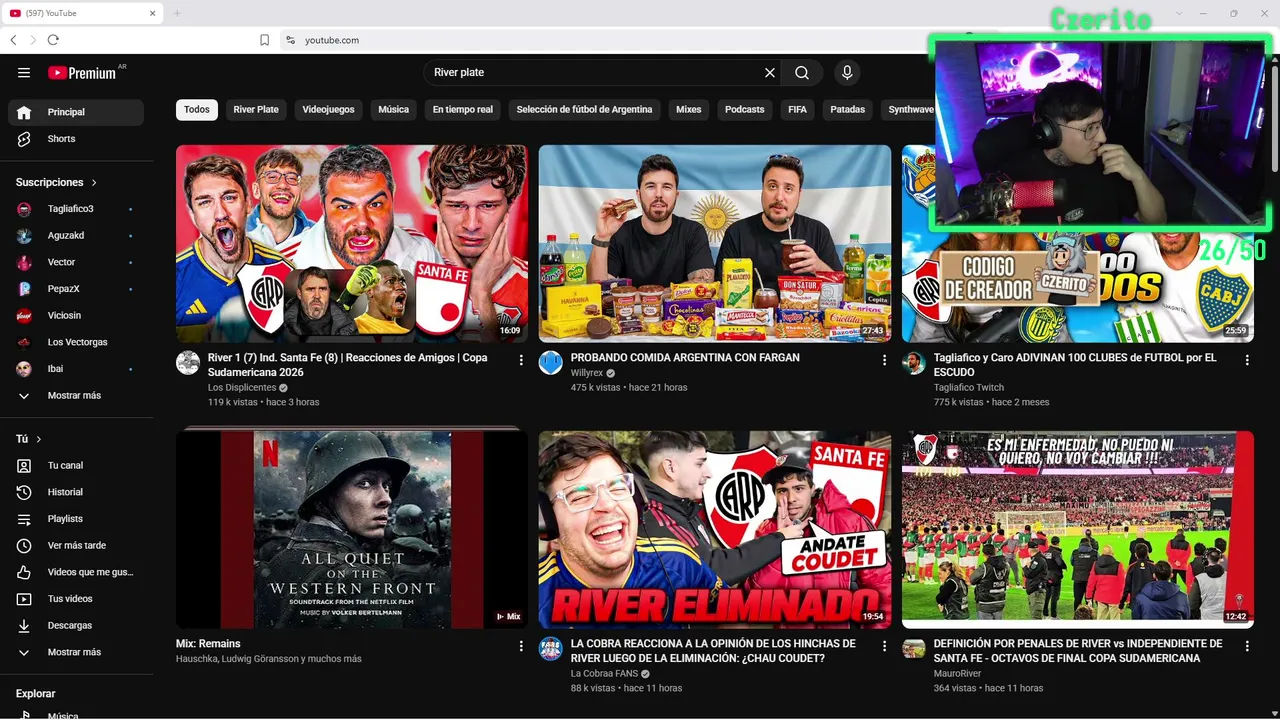Select the FIFA filter chip
The image size is (1280, 720).
point(797,110)
